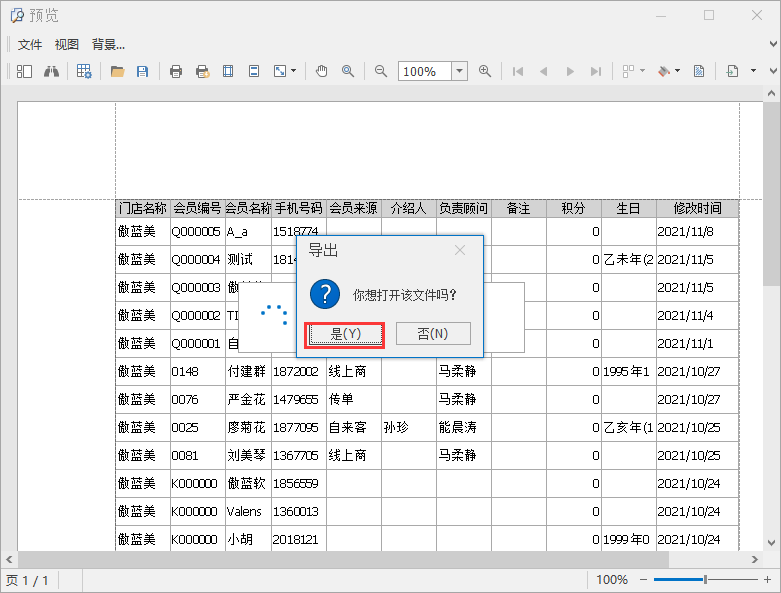The height and width of the screenshot is (593, 781).
Task: Decline opening the file with 否(N)
Action: point(433,334)
